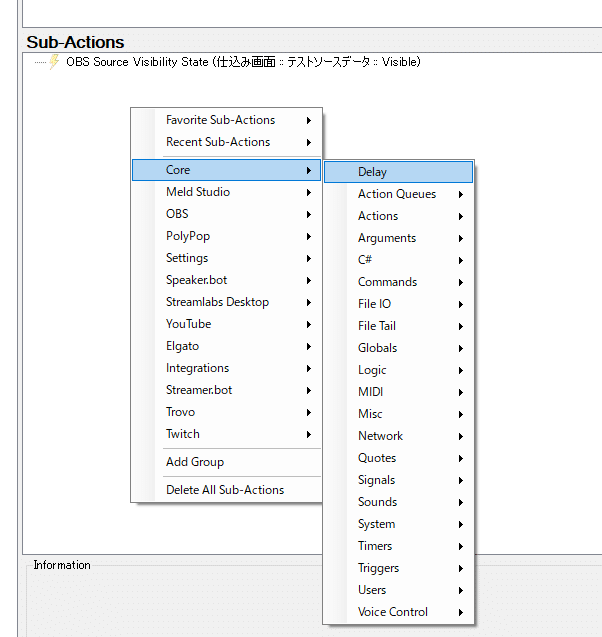Open the Globals submenu
The width and height of the screenshot is (602, 637).
(x=398, y=348)
